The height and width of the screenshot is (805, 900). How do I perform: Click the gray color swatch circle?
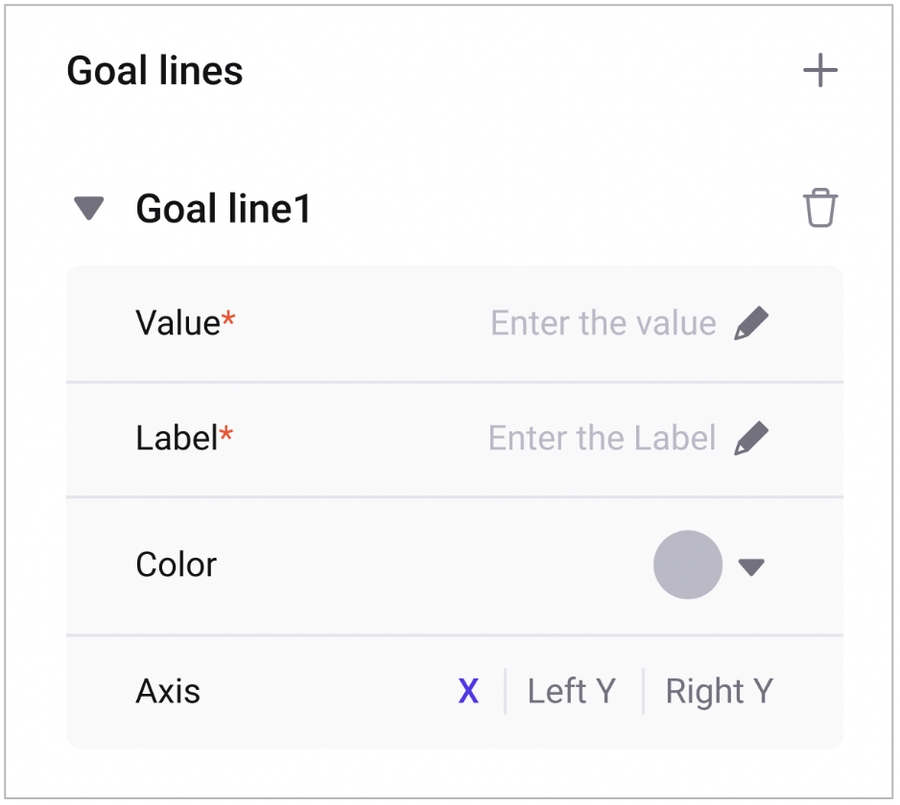(x=688, y=565)
